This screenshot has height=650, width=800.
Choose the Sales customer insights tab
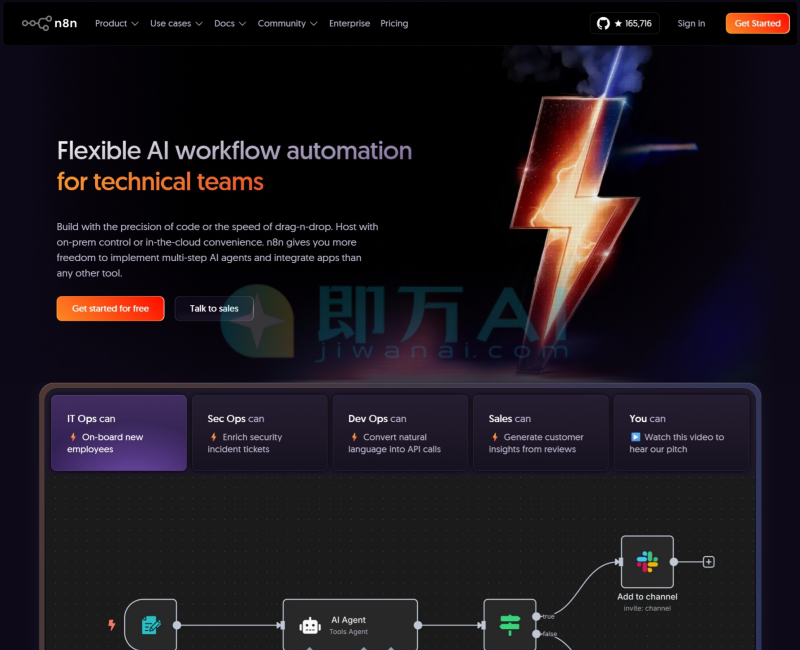540,433
